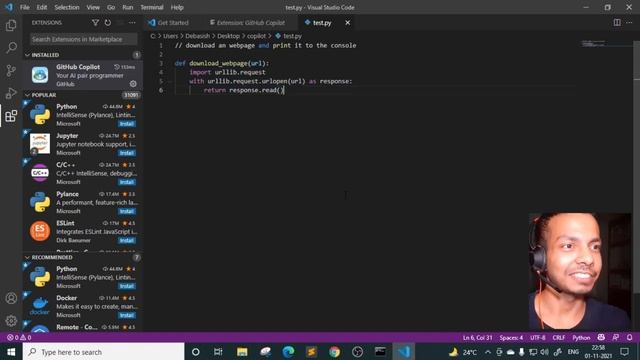Open the Source Control view
Screen dimensions: 640x360
point(11,71)
